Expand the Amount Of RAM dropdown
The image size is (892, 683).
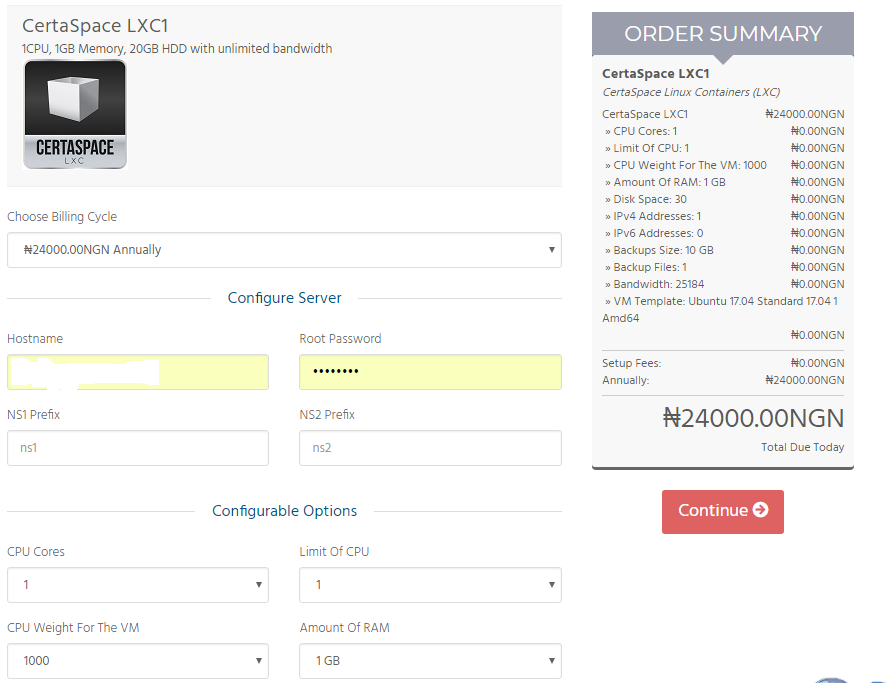pos(430,661)
